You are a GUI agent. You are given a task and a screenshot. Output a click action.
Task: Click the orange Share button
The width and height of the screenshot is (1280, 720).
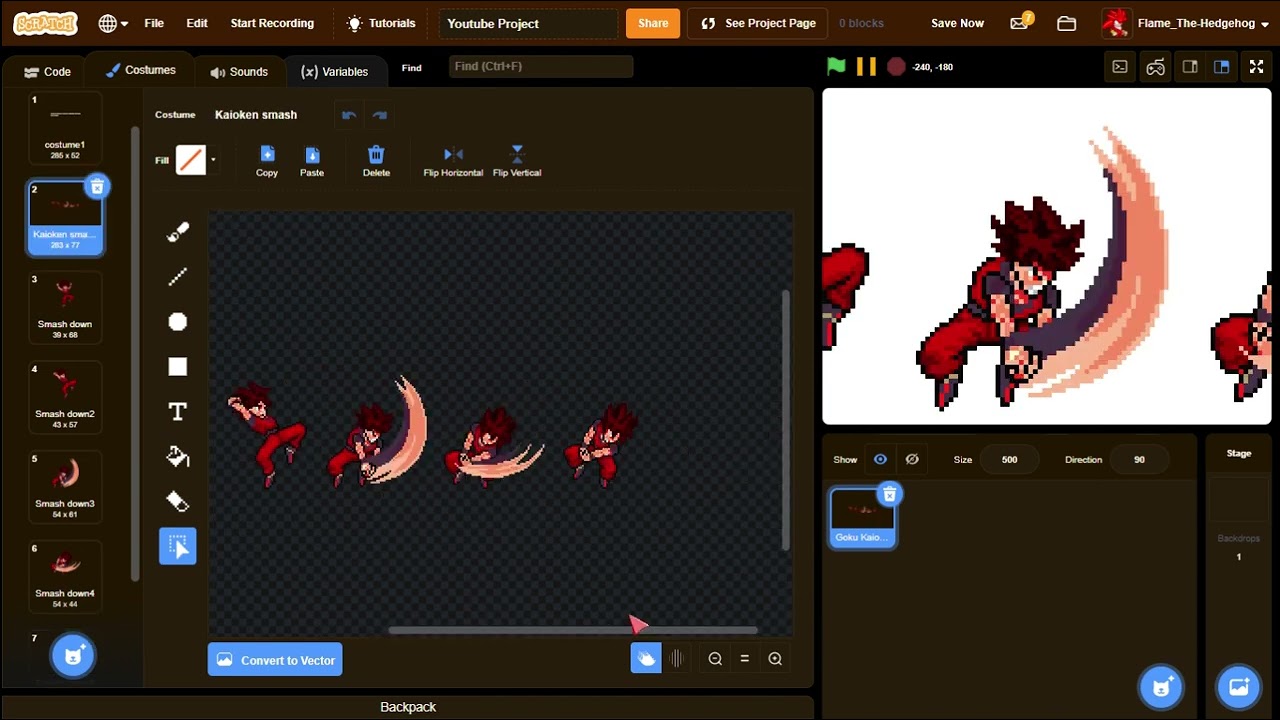653,23
